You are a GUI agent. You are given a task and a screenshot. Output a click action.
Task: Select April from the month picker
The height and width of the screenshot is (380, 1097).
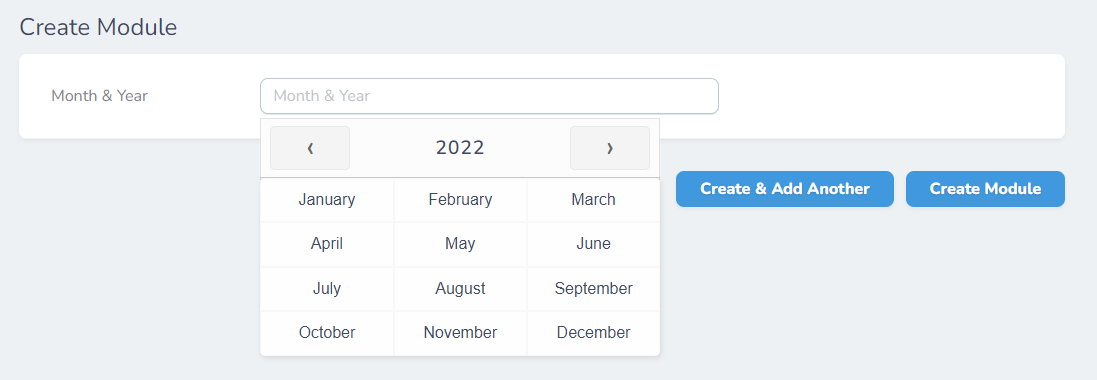click(x=327, y=244)
